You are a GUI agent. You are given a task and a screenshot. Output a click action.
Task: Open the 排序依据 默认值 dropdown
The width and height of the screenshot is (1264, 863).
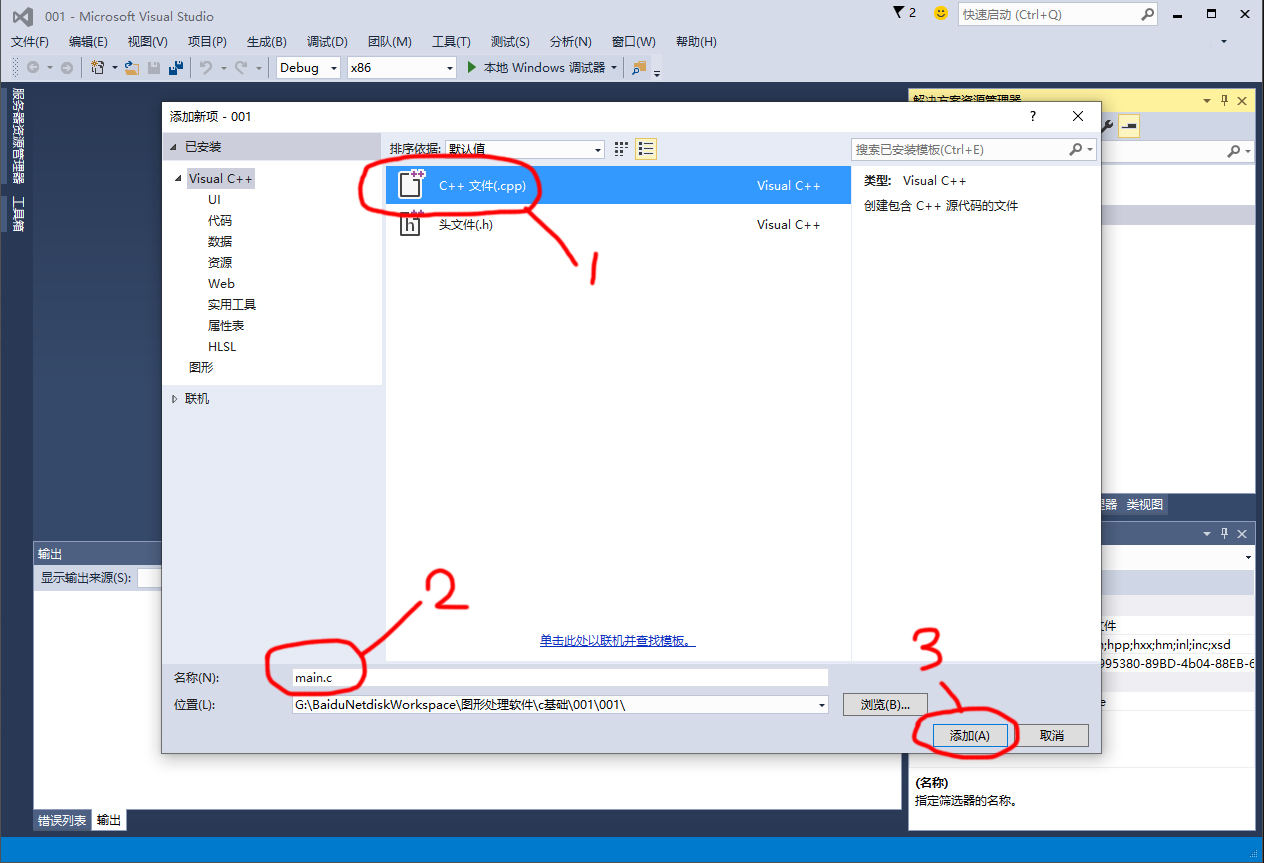coord(525,149)
